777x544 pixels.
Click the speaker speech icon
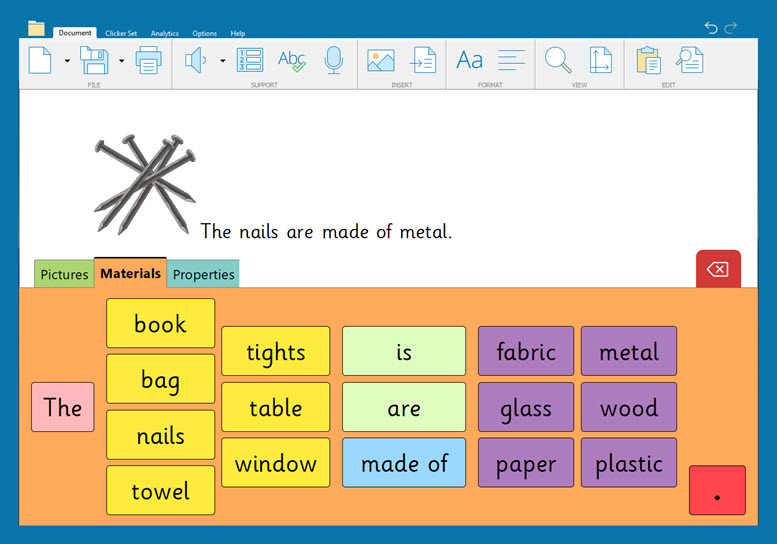pyautogui.click(x=196, y=60)
